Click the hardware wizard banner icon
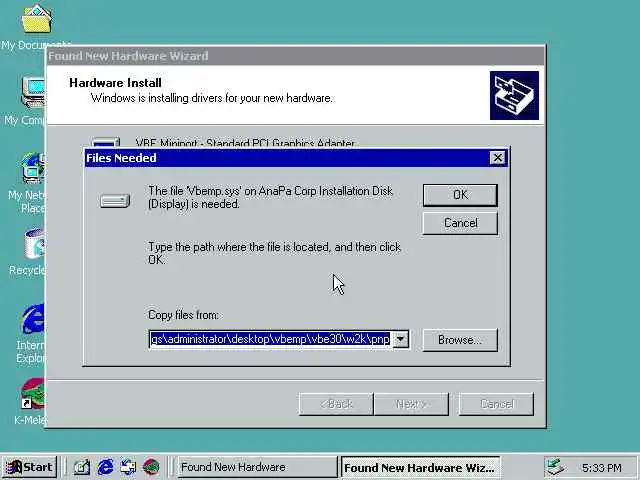The image size is (640, 480). coord(514,96)
